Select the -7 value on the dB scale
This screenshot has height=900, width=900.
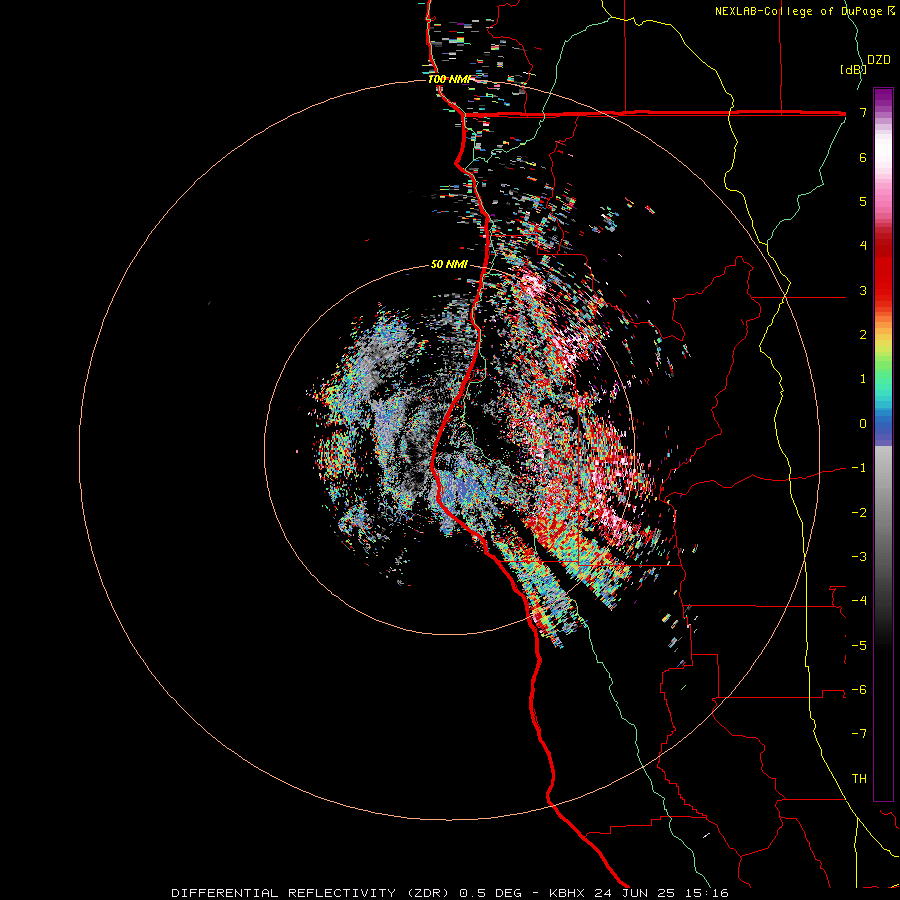click(x=859, y=734)
